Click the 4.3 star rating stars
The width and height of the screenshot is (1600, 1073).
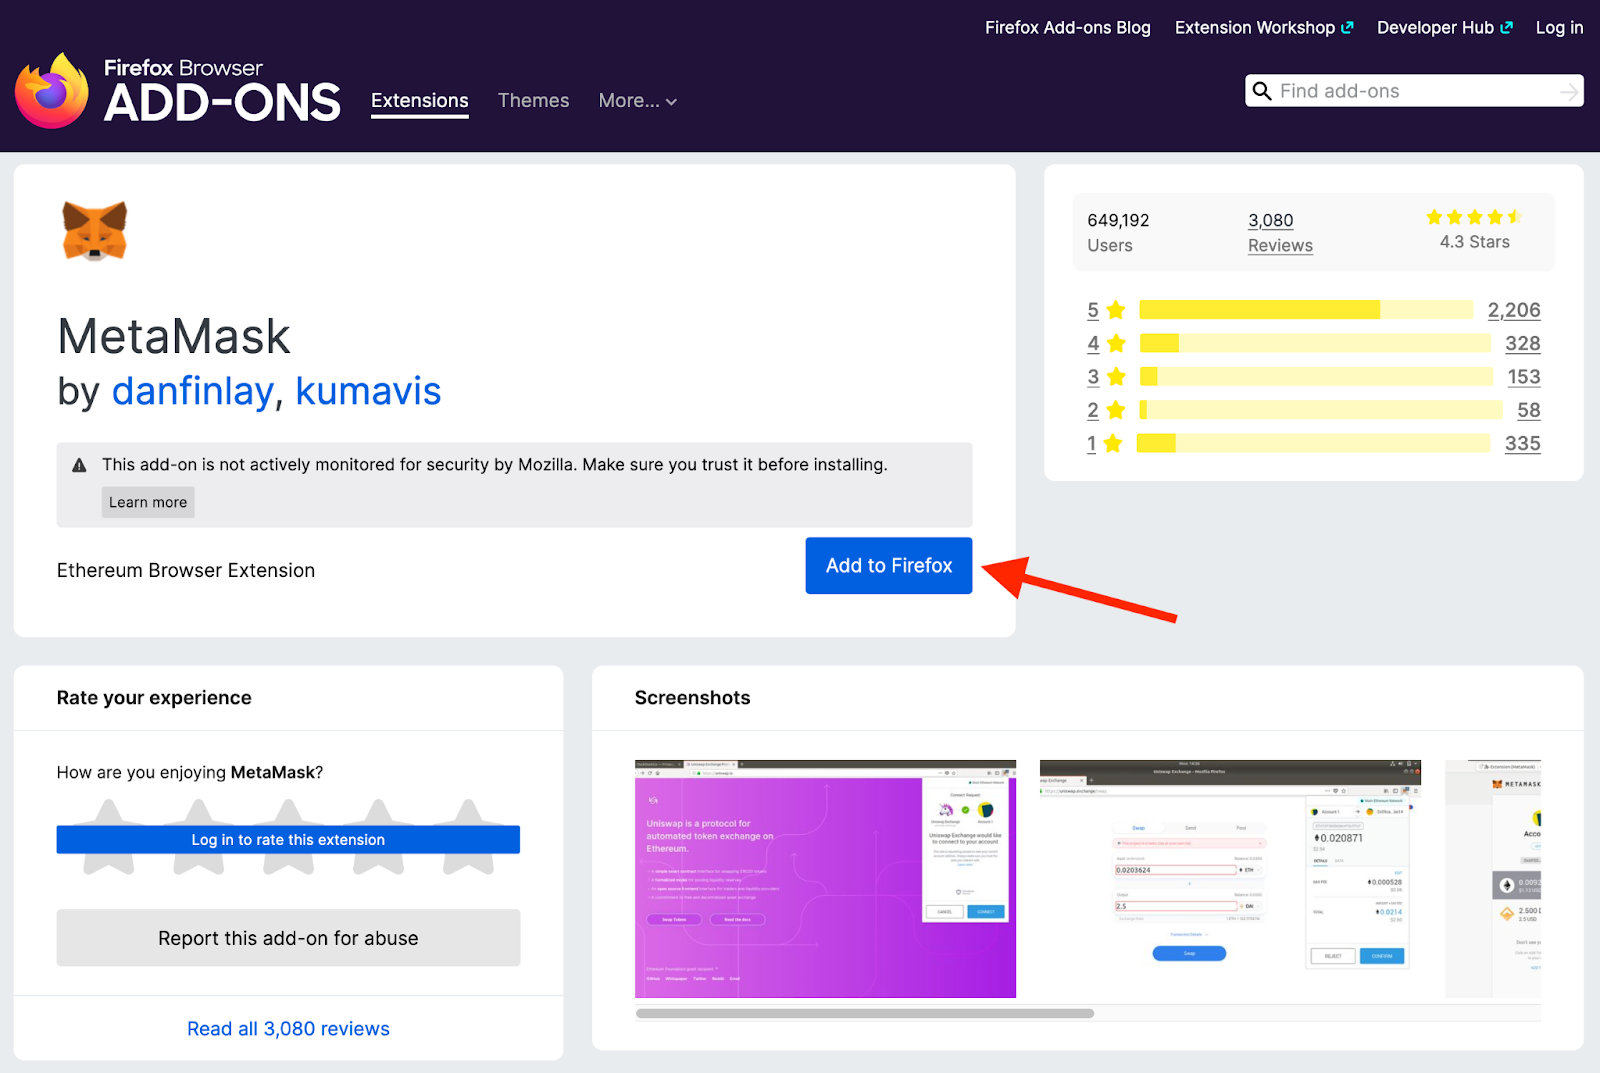1474,217
